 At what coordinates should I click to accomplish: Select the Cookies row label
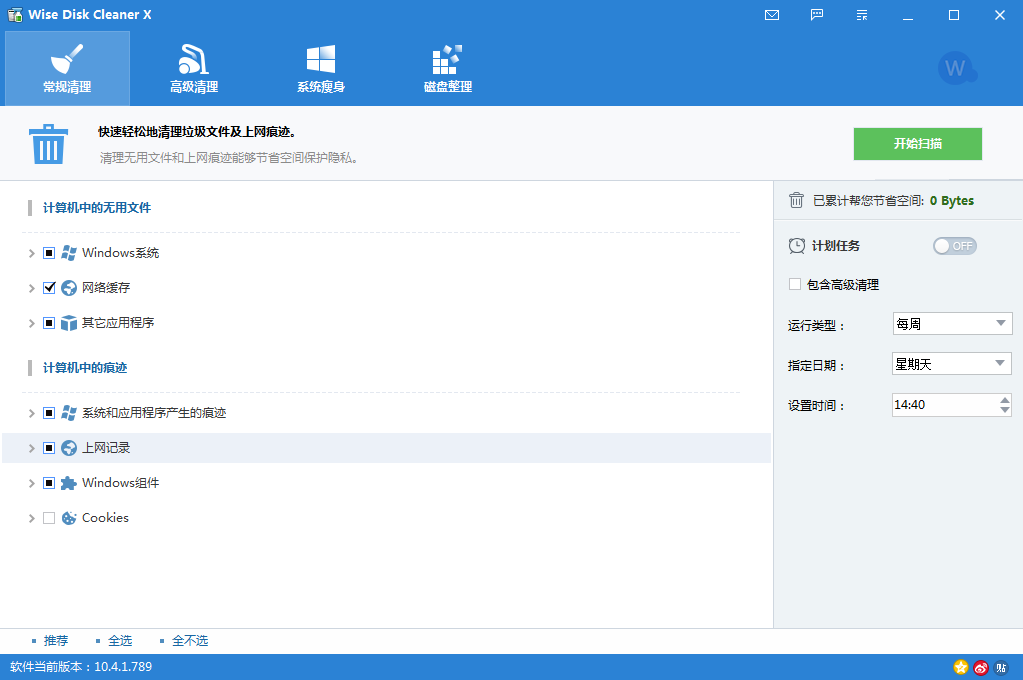pyautogui.click(x=105, y=518)
